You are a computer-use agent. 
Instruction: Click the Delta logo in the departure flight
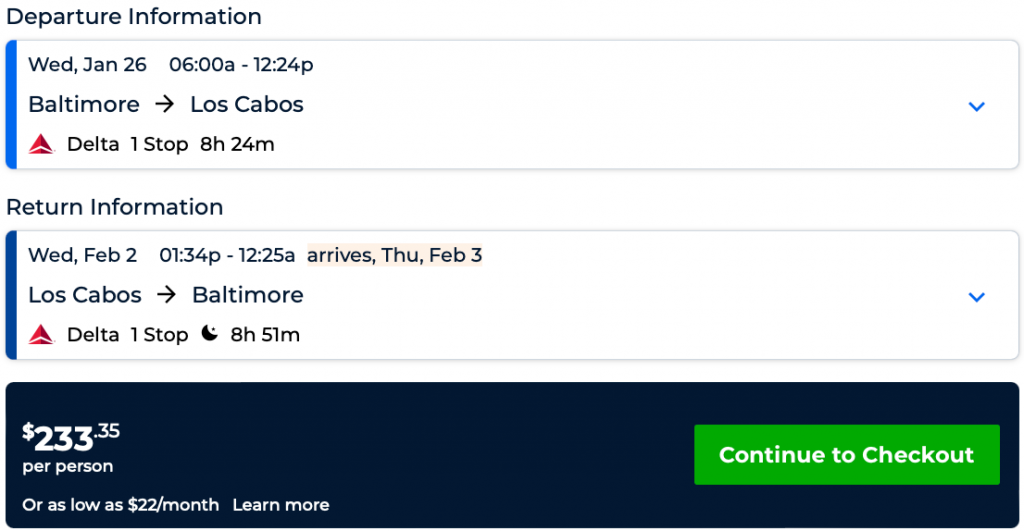pos(41,144)
